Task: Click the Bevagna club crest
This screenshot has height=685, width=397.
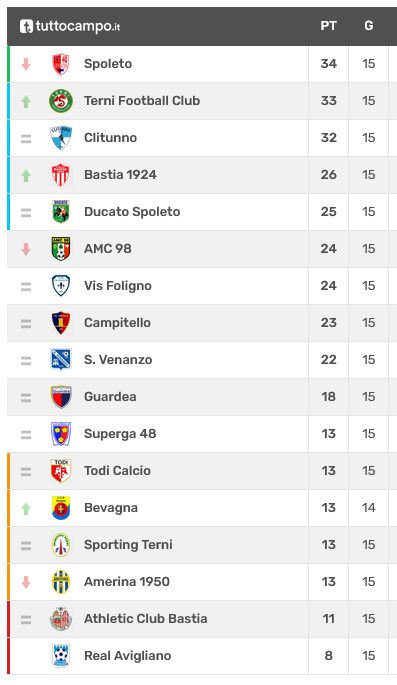Action: point(61,508)
